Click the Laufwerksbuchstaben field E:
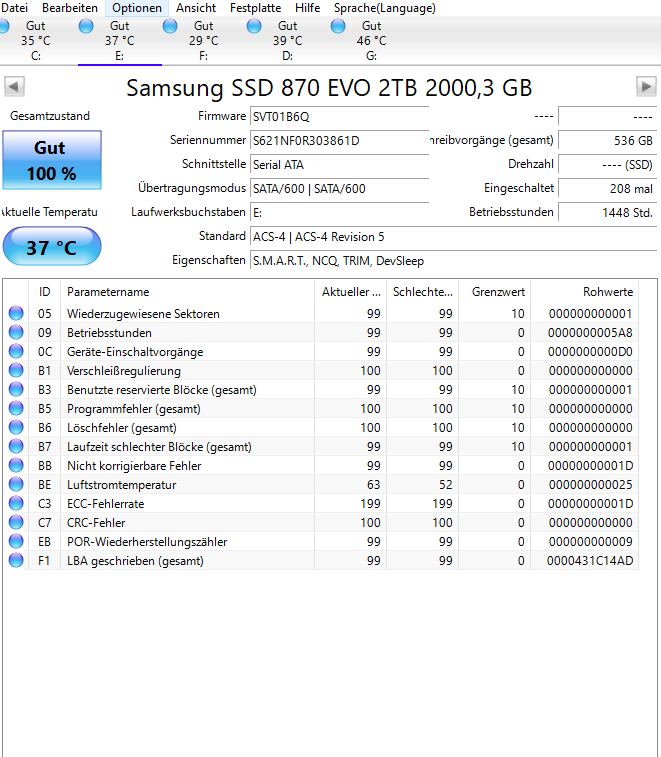This screenshot has width=661, height=757. 339,213
